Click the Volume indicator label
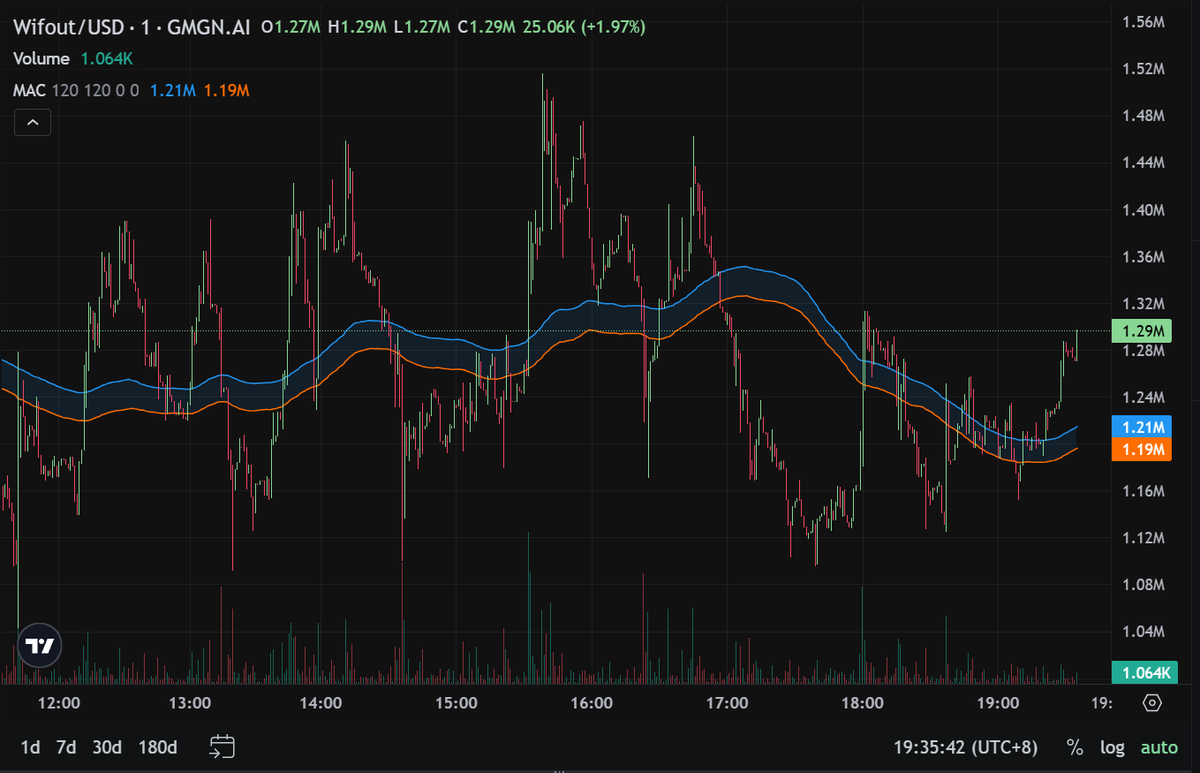 pos(41,59)
